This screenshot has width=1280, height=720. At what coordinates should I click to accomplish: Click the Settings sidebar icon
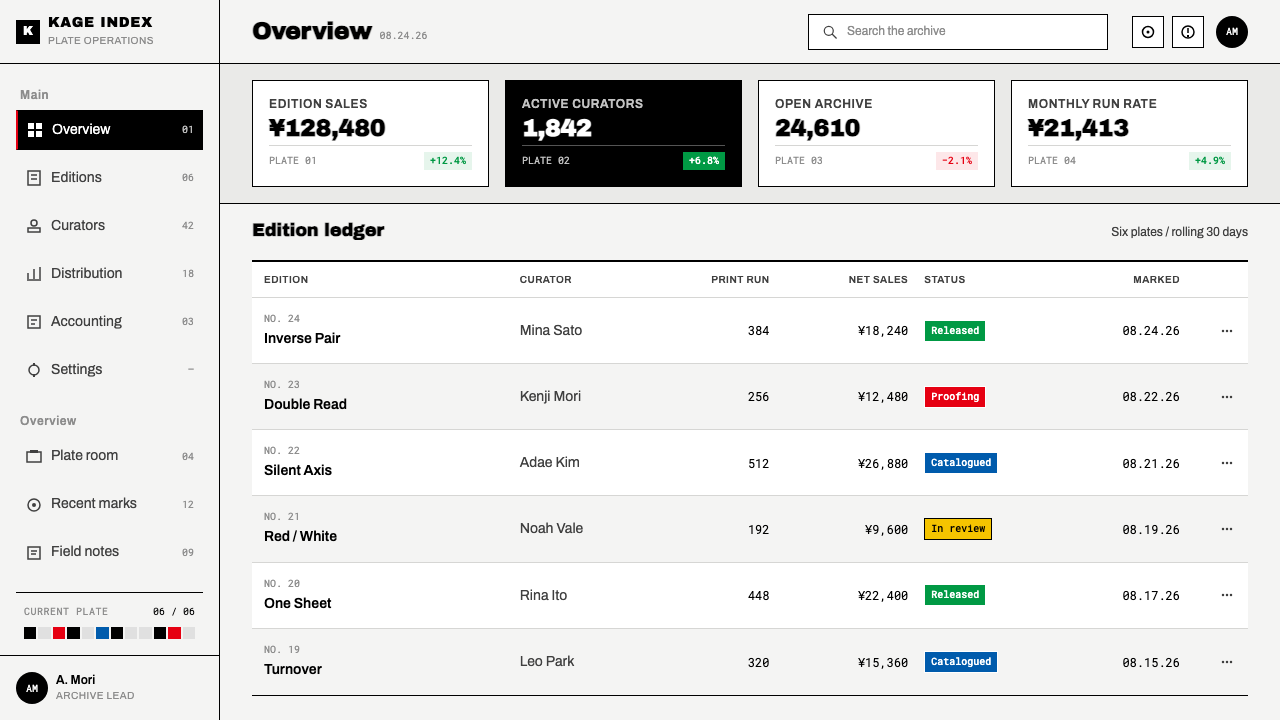(x=34, y=370)
